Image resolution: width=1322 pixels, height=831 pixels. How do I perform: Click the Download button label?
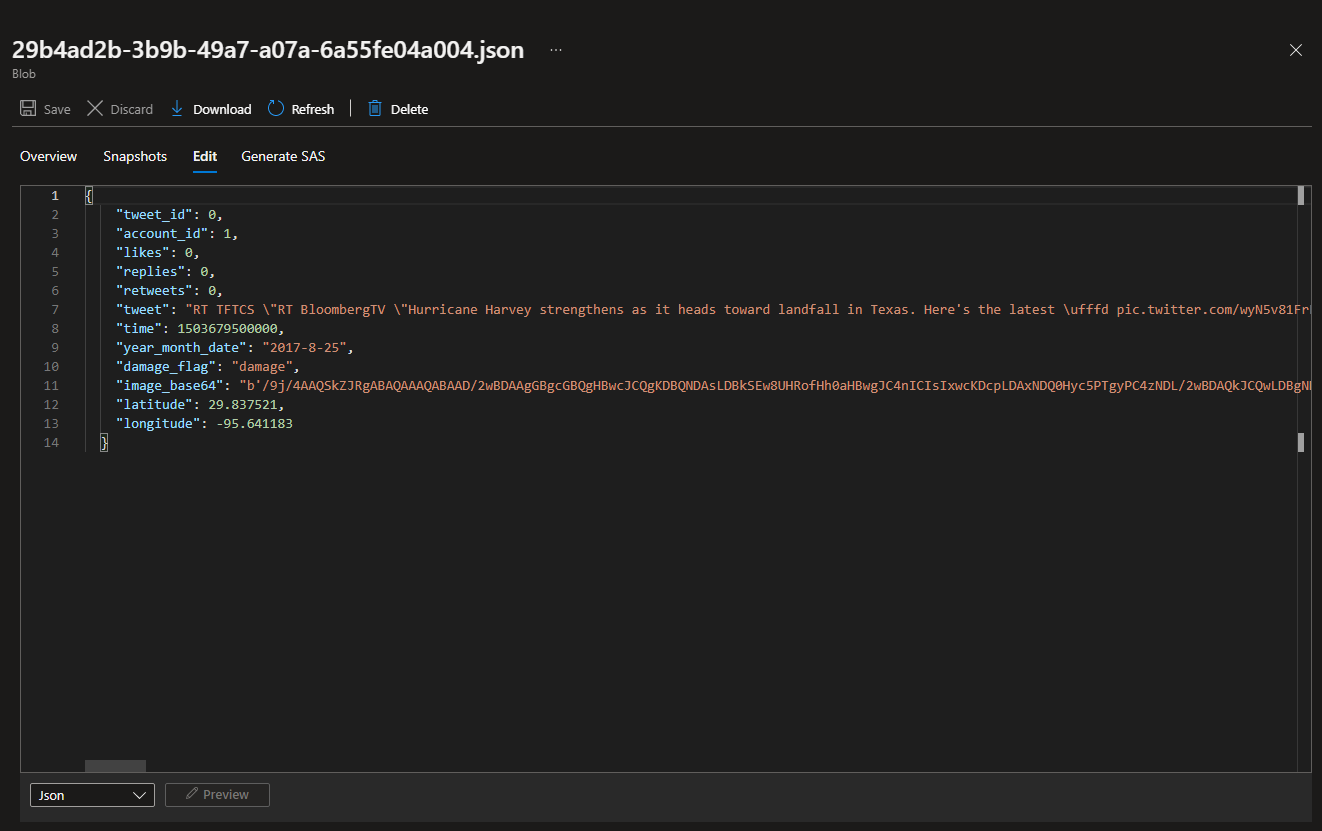click(x=222, y=109)
